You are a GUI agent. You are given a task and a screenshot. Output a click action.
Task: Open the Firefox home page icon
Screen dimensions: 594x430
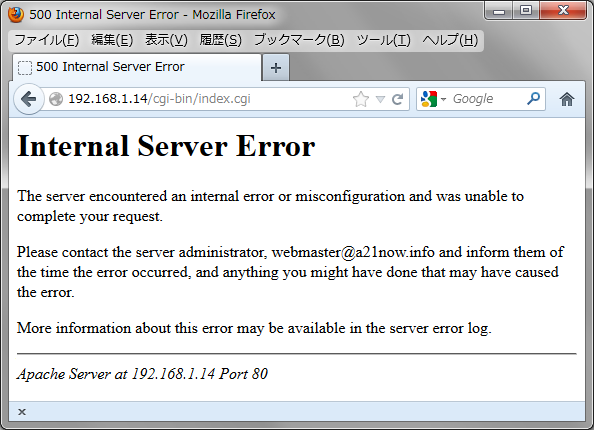[567, 99]
